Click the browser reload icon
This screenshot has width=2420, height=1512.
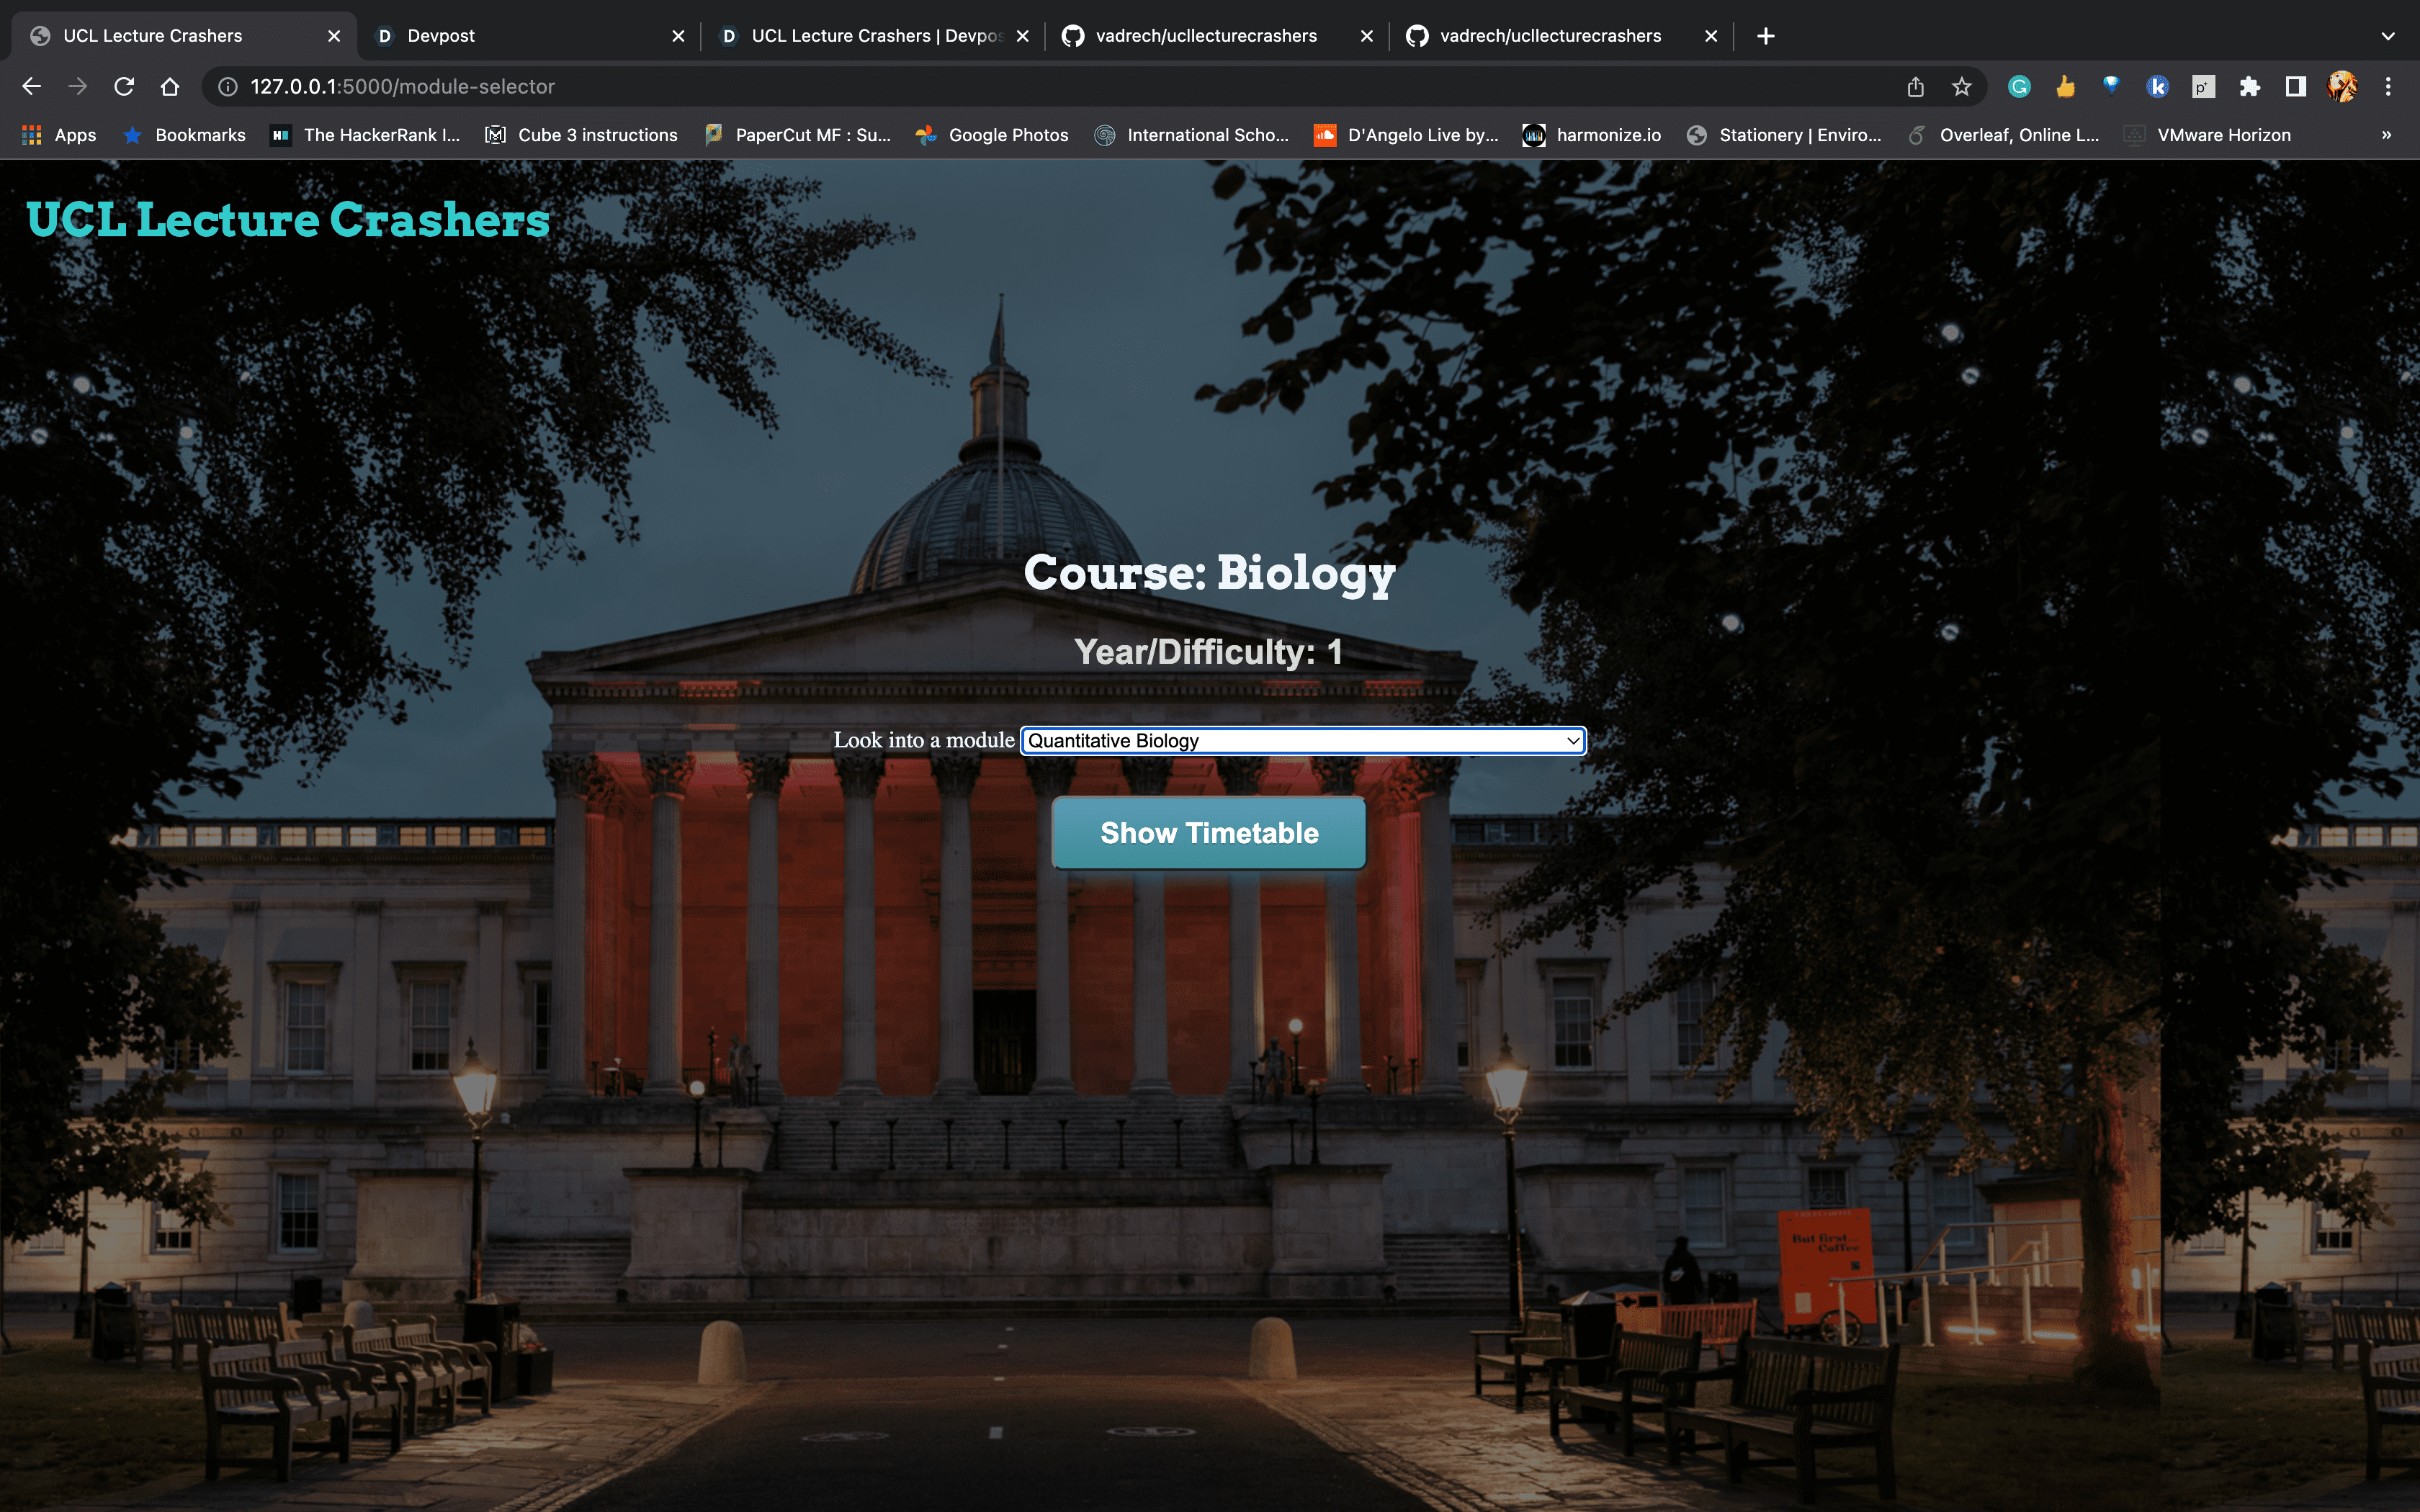point(124,87)
